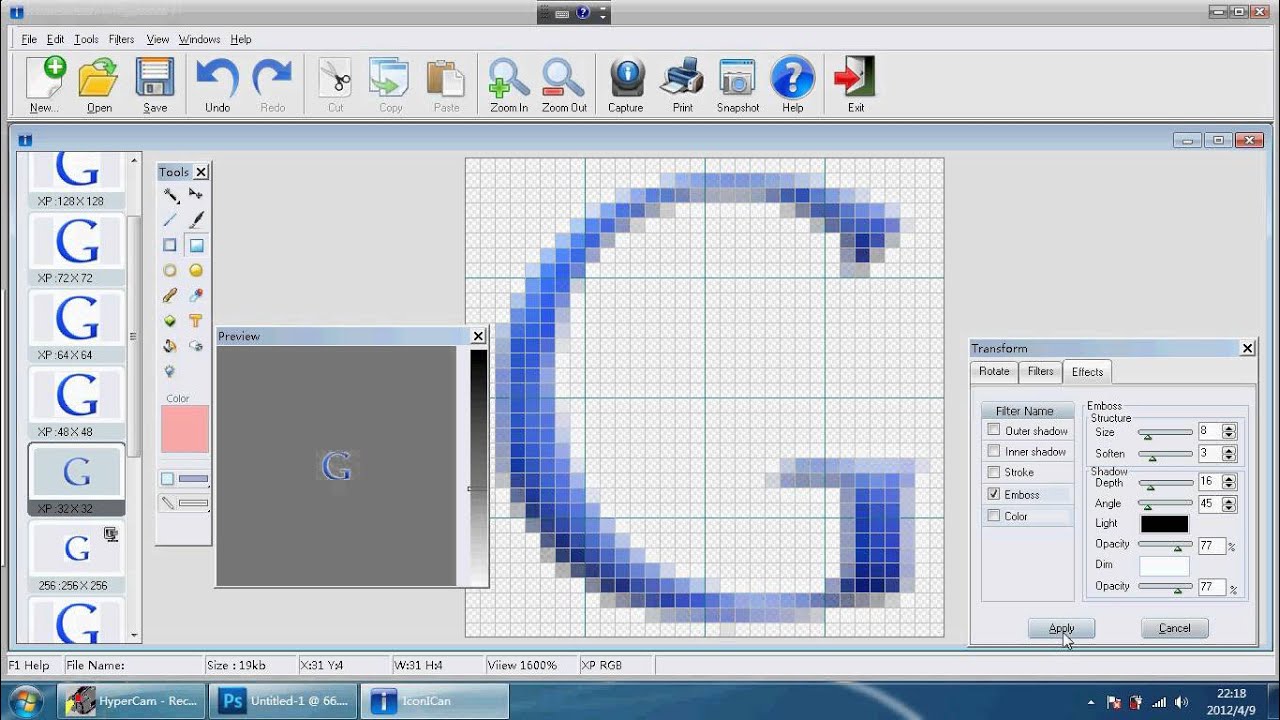The image size is (1280, 720).
Task: Close the Tools panel
Action: [201, 172]
